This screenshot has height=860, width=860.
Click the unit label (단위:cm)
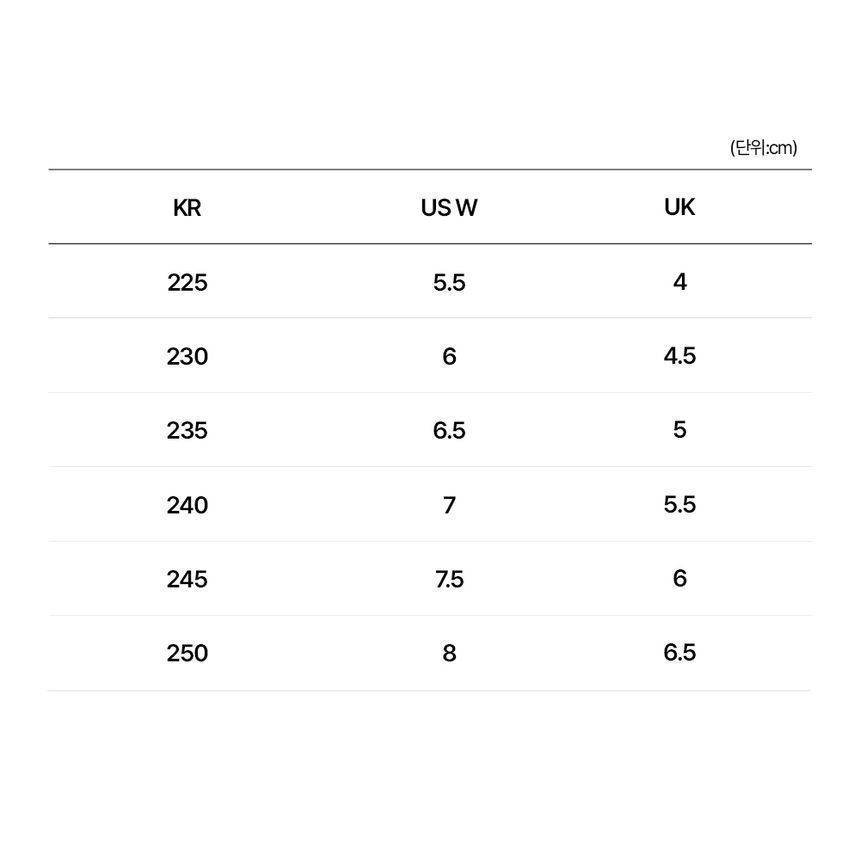(x=763, y=148)
